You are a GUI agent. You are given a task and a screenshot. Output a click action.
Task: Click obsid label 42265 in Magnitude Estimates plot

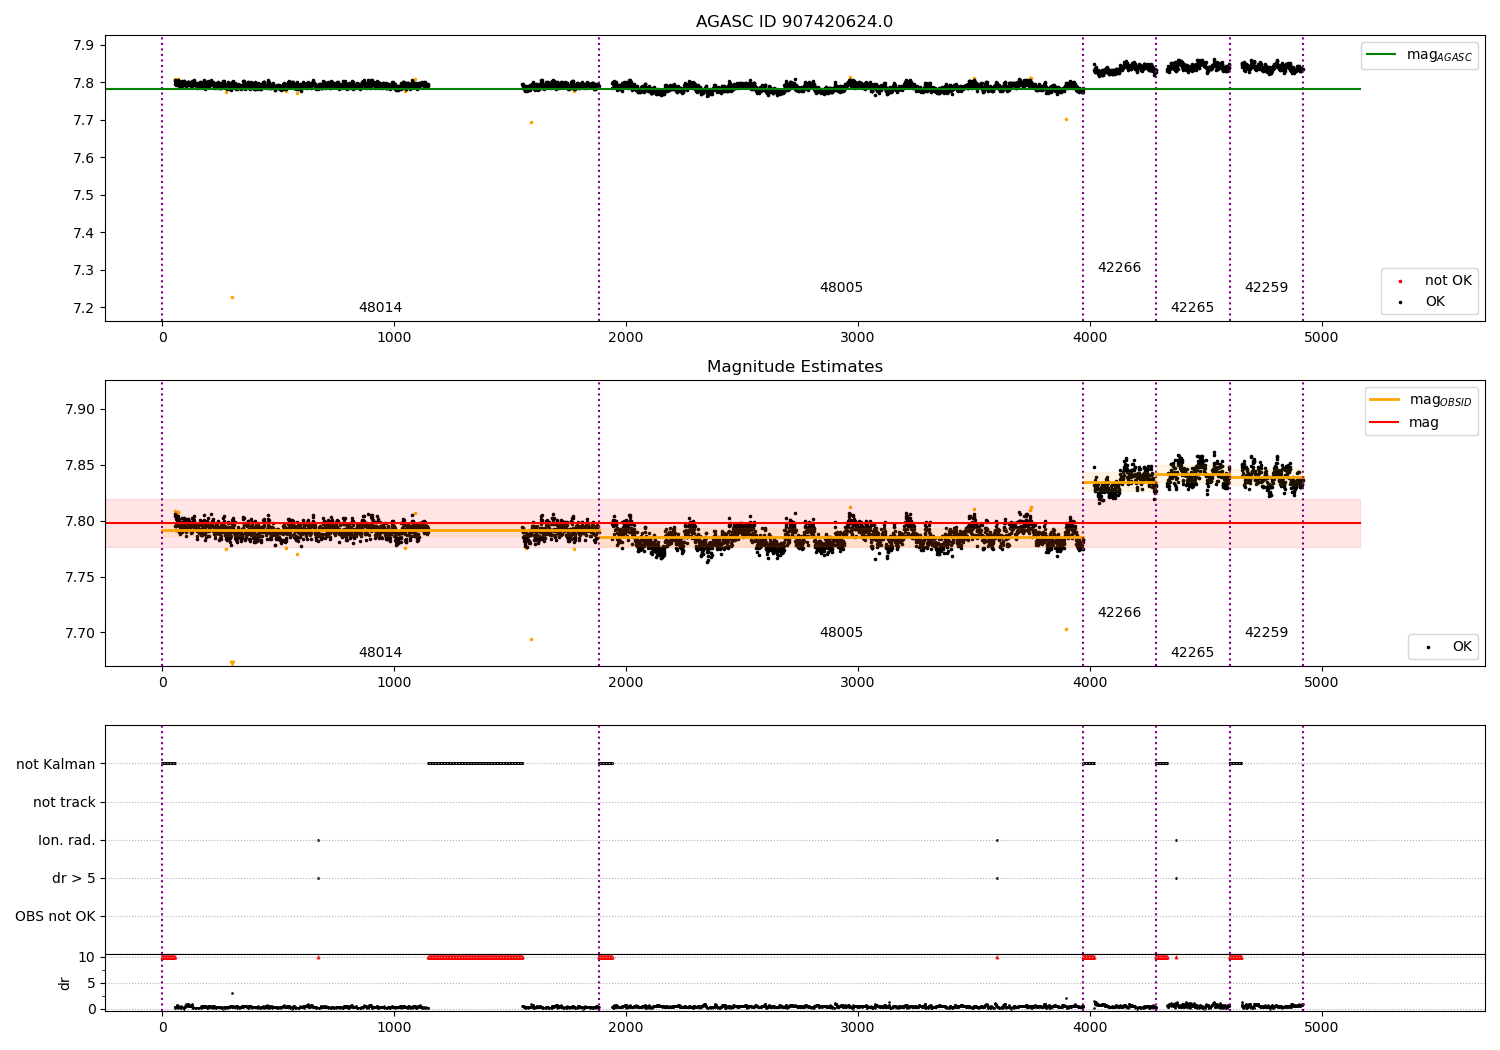pyautogui.click(x=1192, y=653)
